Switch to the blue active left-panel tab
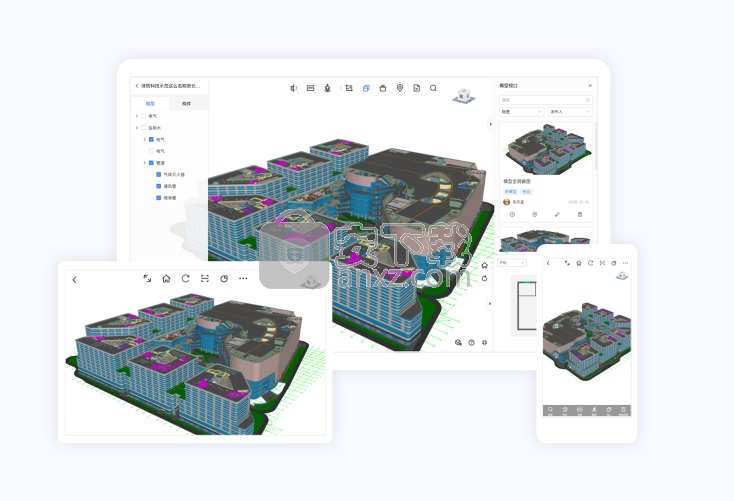This screenshot has height=501, width=734. (x=150, y=104)
